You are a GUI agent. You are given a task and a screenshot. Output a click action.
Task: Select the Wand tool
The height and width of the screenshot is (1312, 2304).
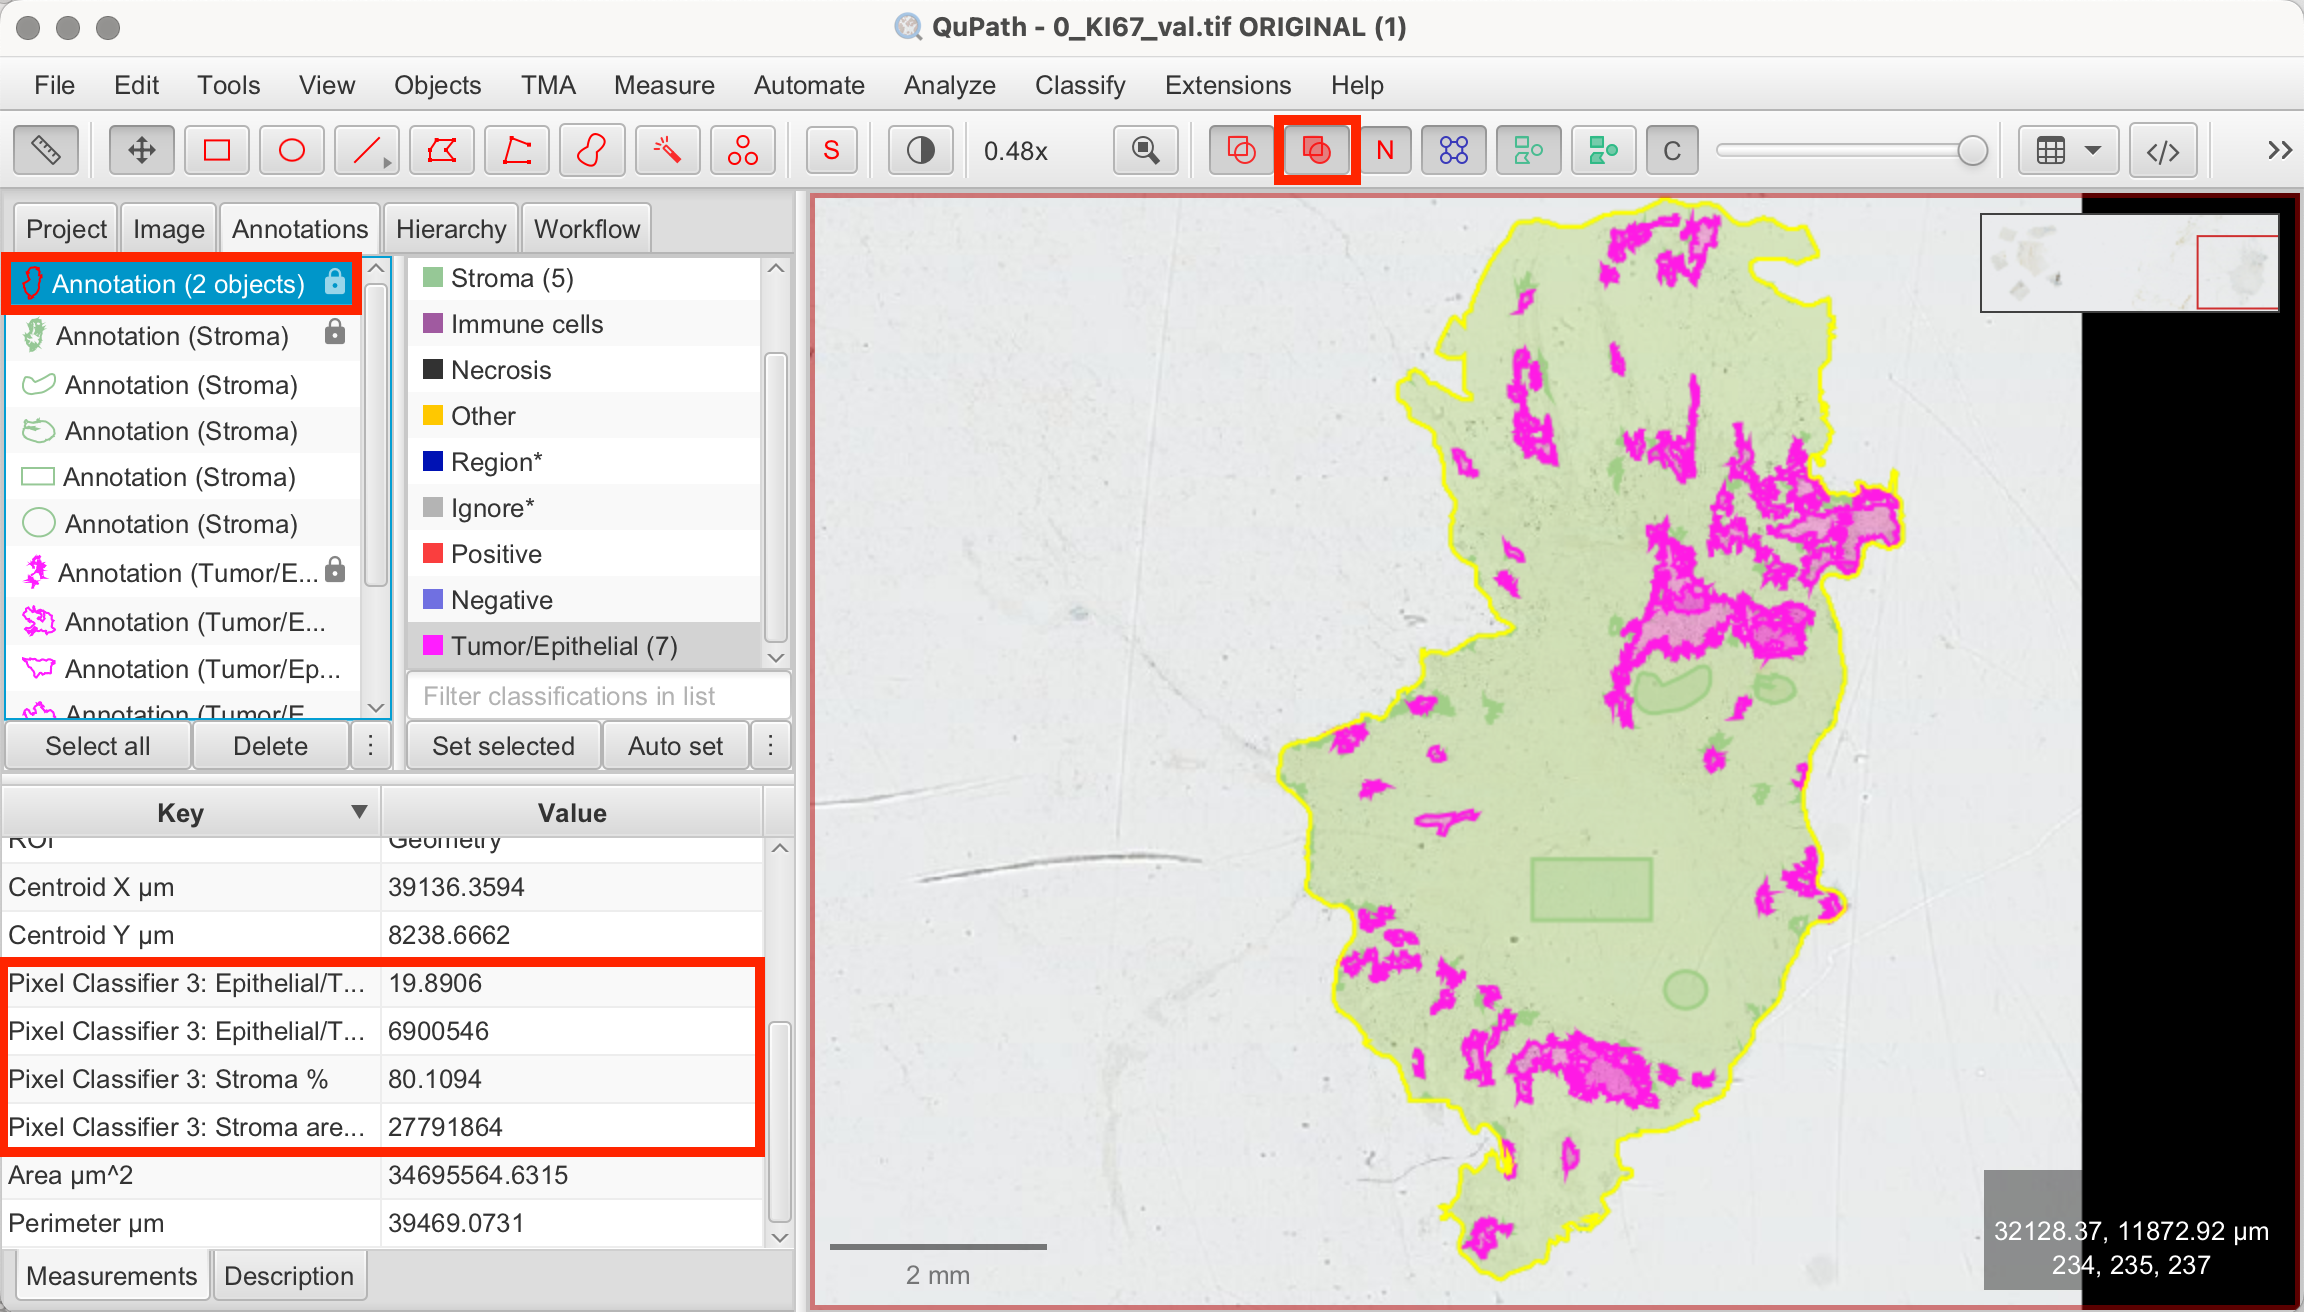[667, 151]
